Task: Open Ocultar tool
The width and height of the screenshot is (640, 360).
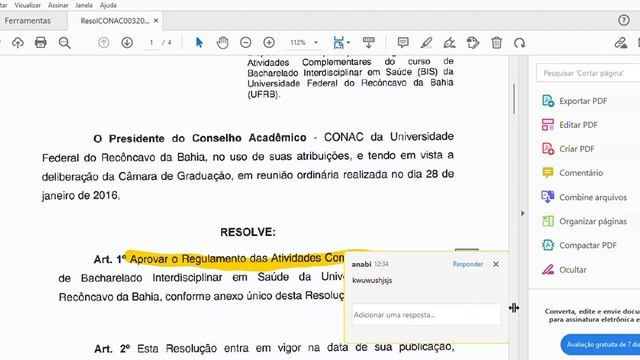Action: (x=564, y=269)
